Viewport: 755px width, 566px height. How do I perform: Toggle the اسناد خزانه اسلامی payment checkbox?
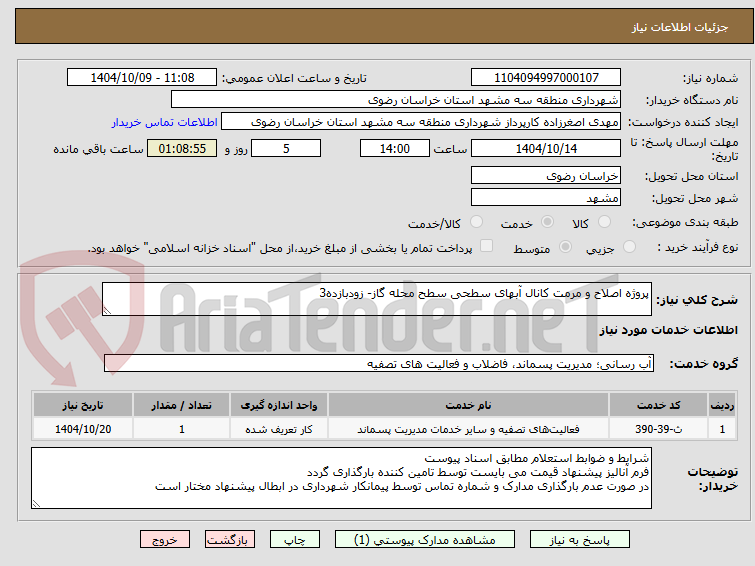(x=487, y=246)
